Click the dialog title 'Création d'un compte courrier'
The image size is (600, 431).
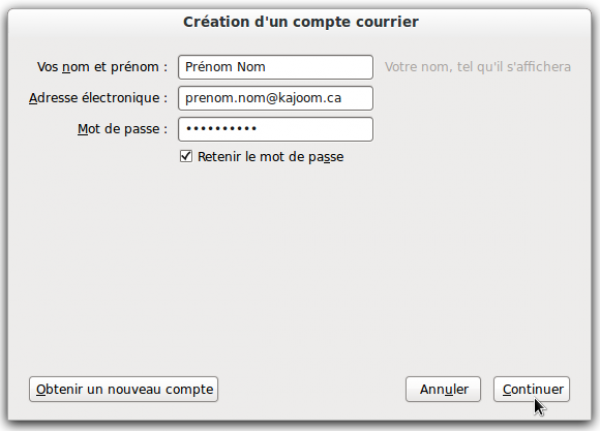[301, 22]
